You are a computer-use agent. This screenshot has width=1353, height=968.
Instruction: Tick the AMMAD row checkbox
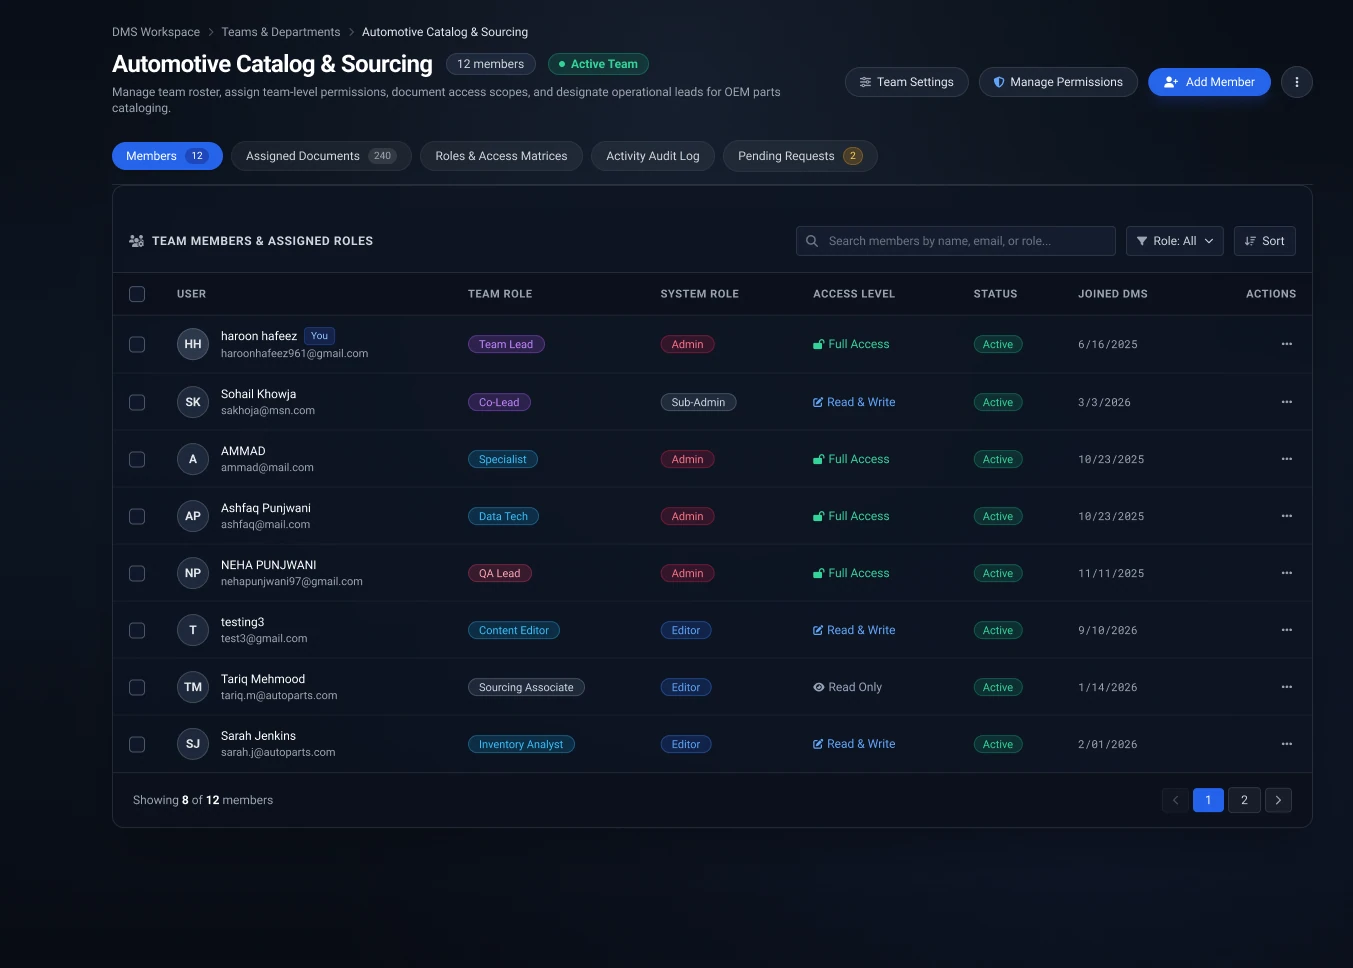point(137,459)
